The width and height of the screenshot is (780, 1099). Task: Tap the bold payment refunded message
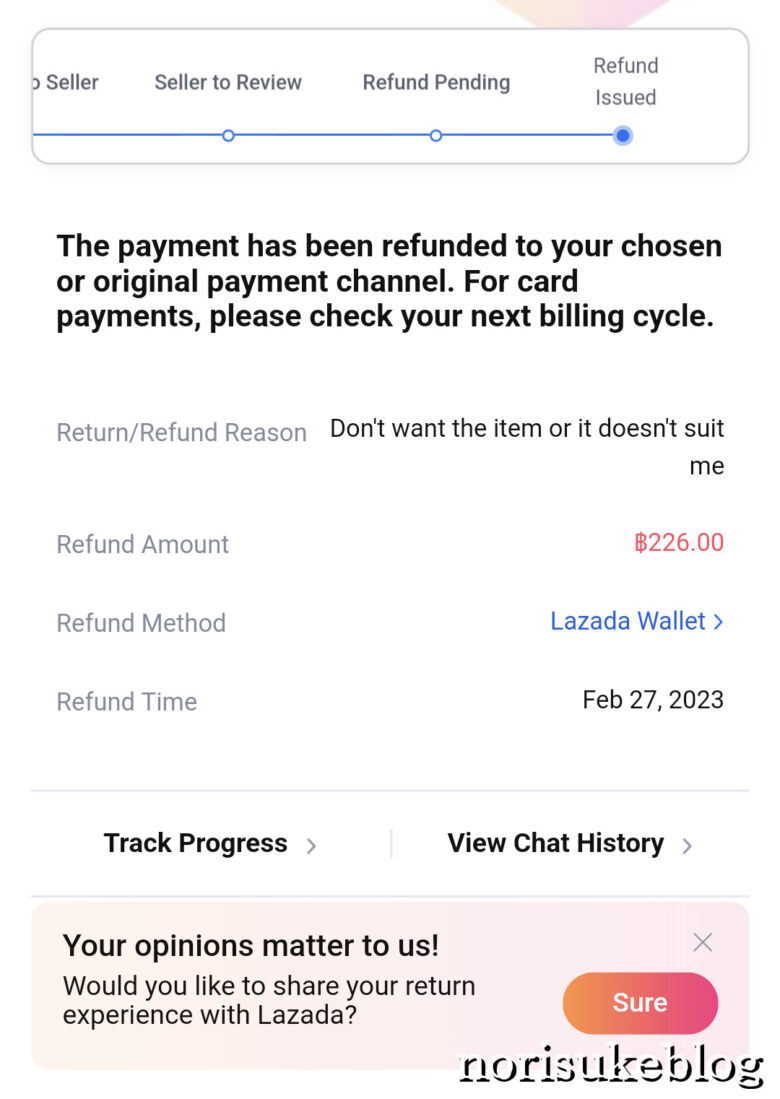point(389,281)
